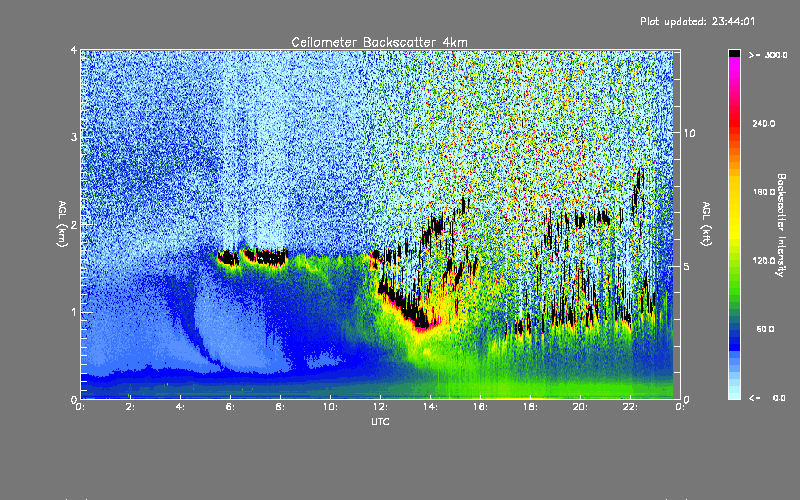The image size is (800, 500).
Task: Click the "240.0" color bar value
Action: pyautogui.click(x=764, y=123)
